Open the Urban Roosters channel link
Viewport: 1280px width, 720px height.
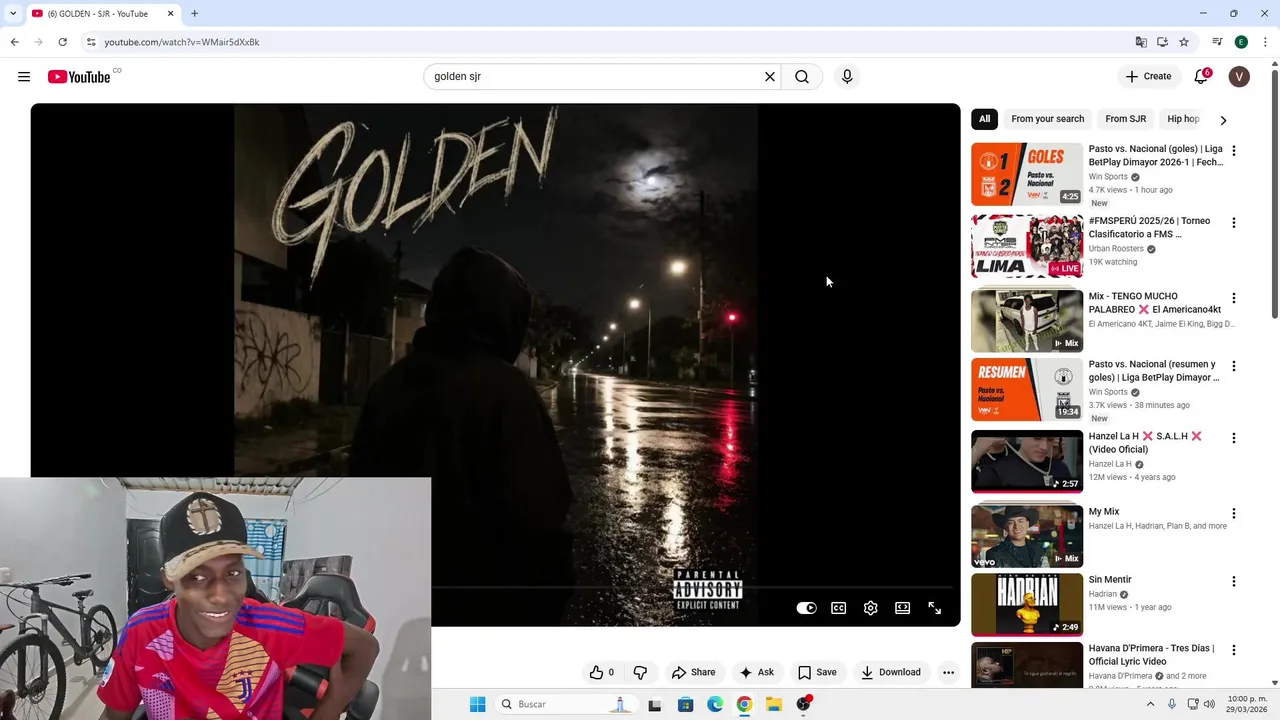point(1116,249)
